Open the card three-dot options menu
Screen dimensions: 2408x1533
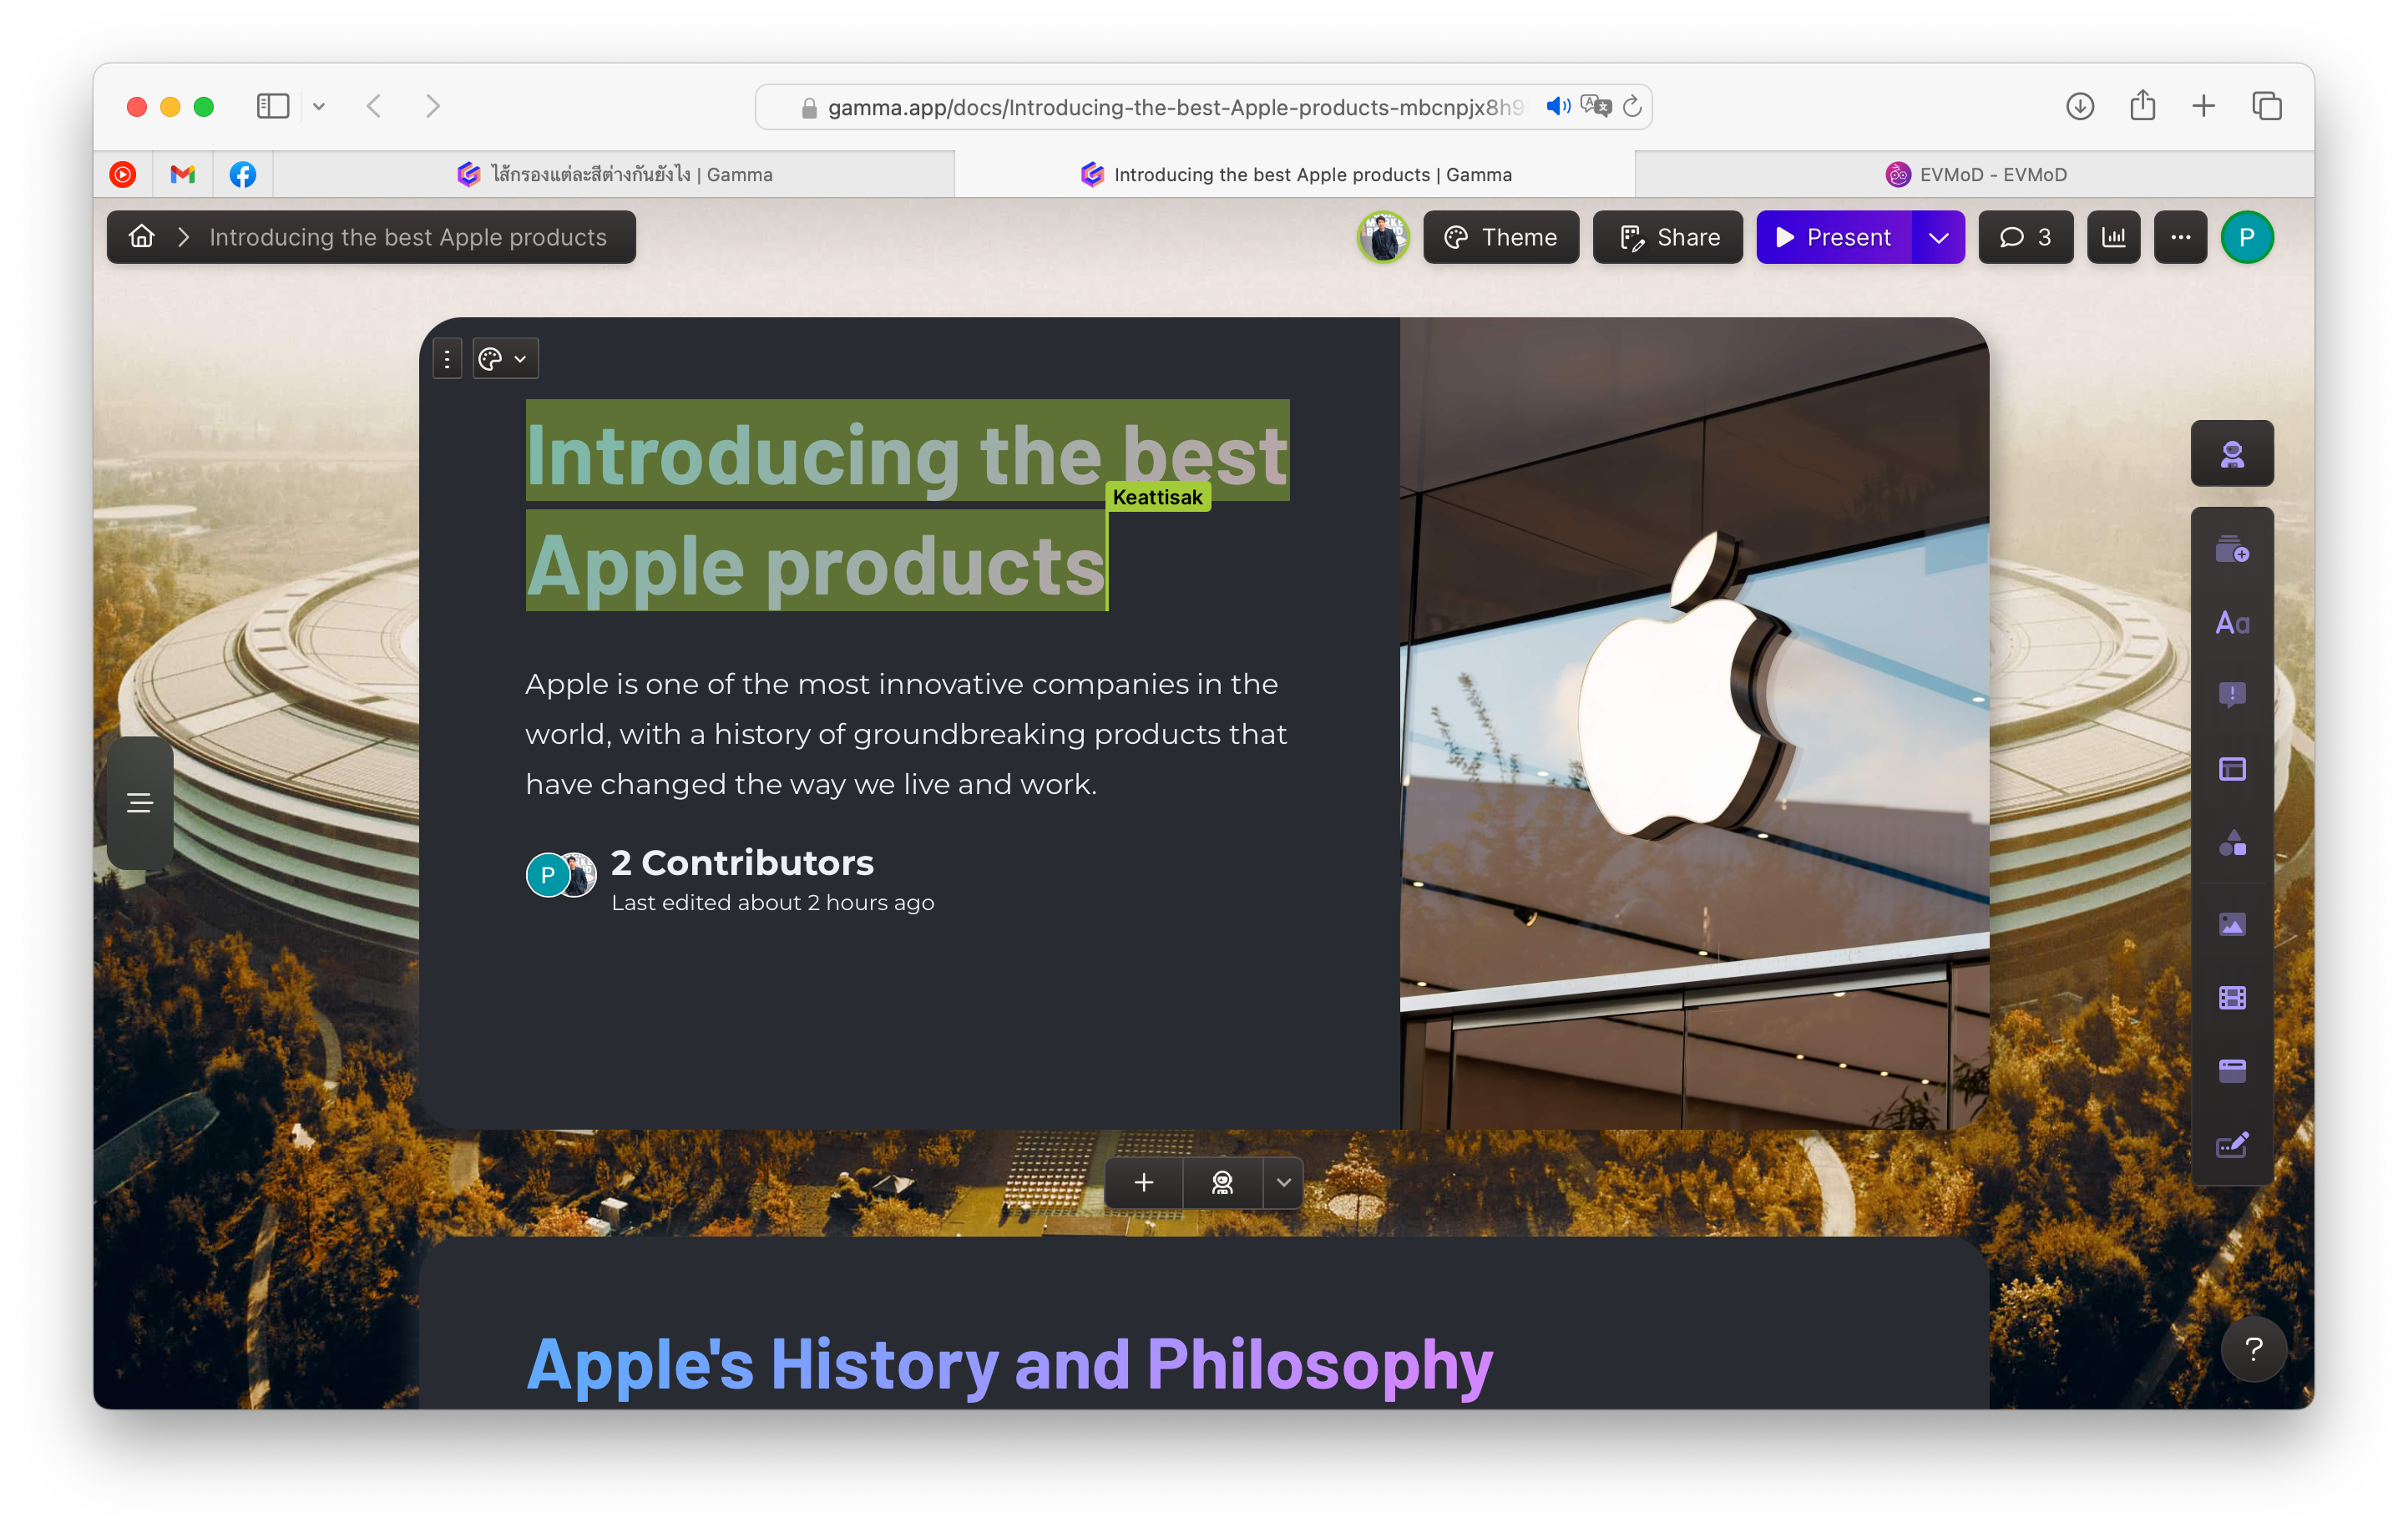point(447,359)
